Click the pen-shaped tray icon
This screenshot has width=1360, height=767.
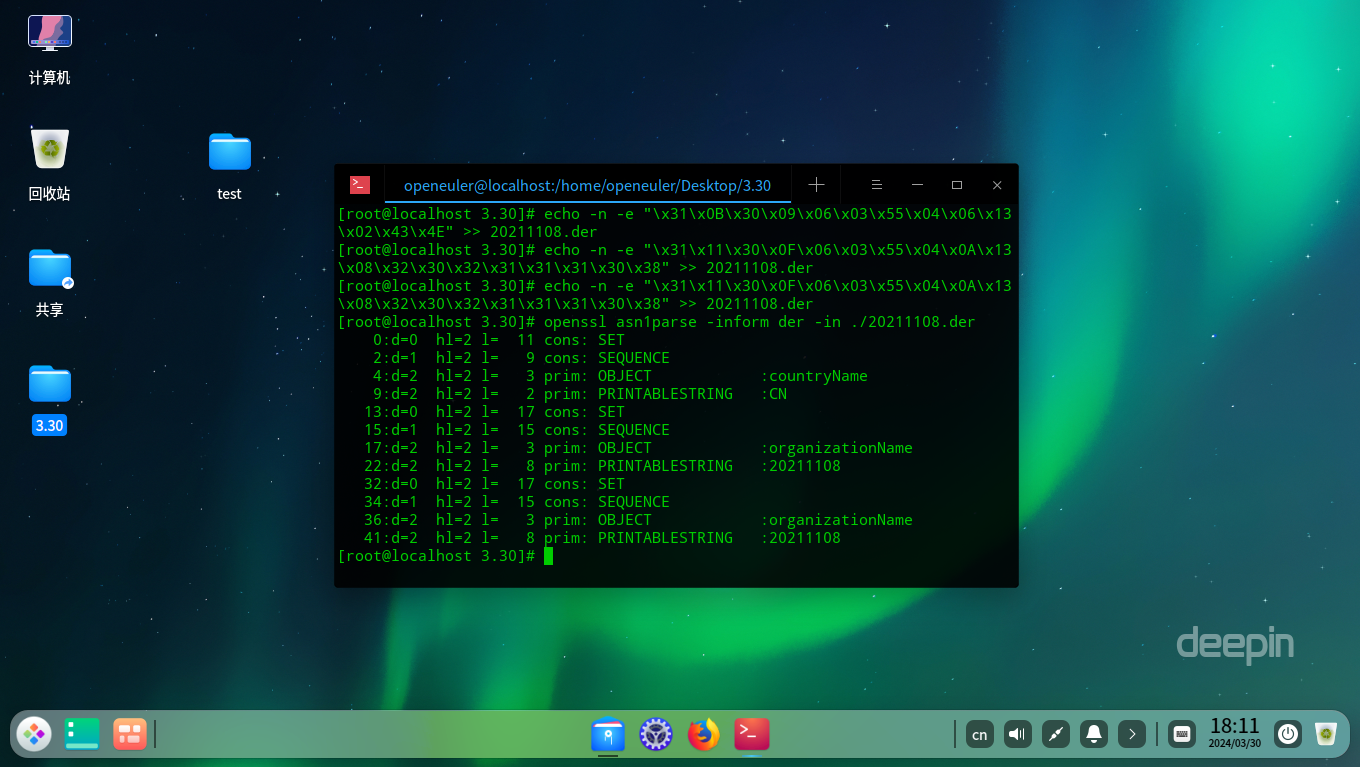click(1056, 734)
